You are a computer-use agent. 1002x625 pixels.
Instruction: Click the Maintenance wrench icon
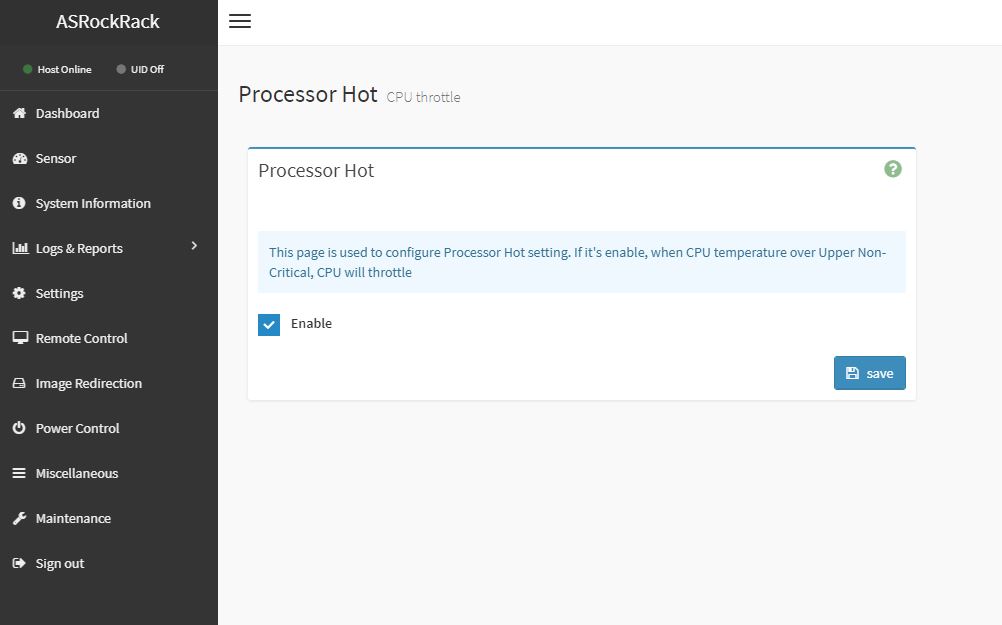pos(19,518)
